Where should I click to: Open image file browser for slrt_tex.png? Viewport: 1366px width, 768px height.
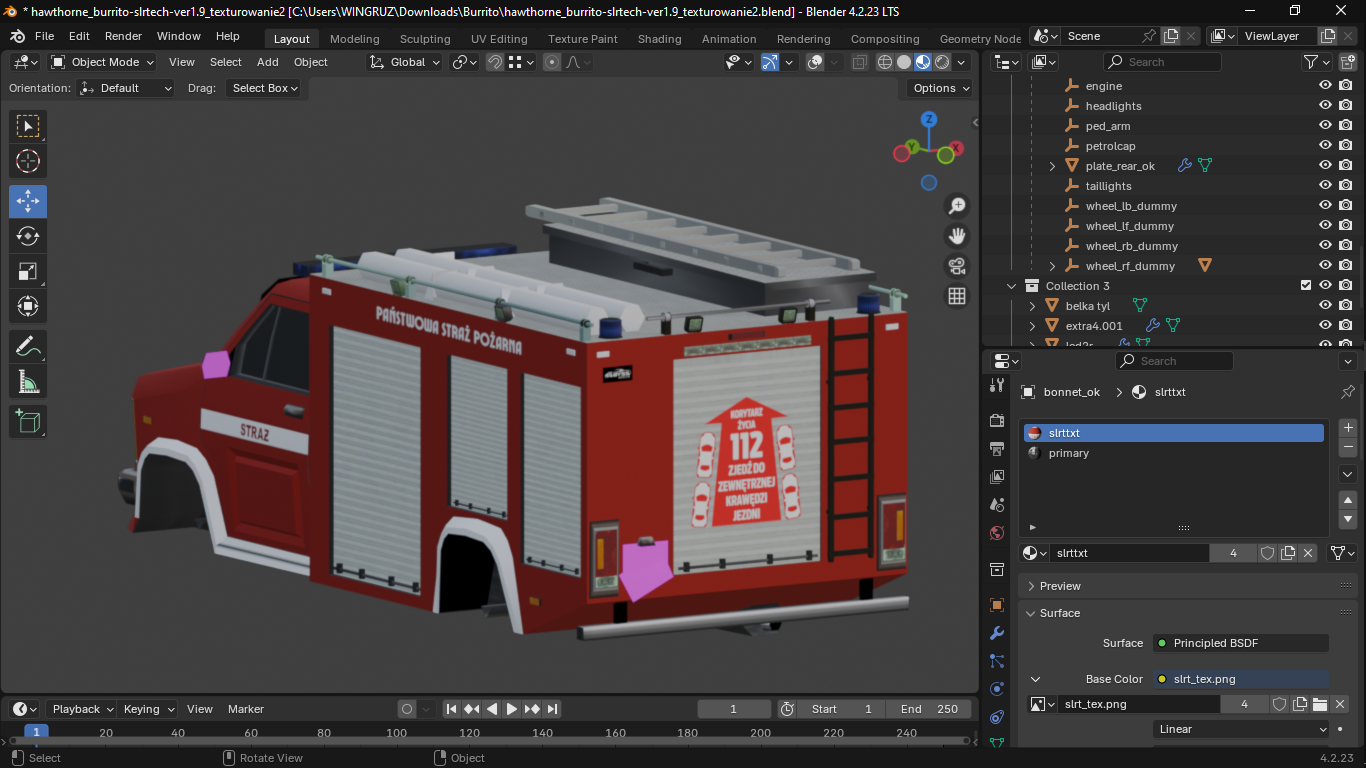pyautogui.click(x=1320, y=704)
